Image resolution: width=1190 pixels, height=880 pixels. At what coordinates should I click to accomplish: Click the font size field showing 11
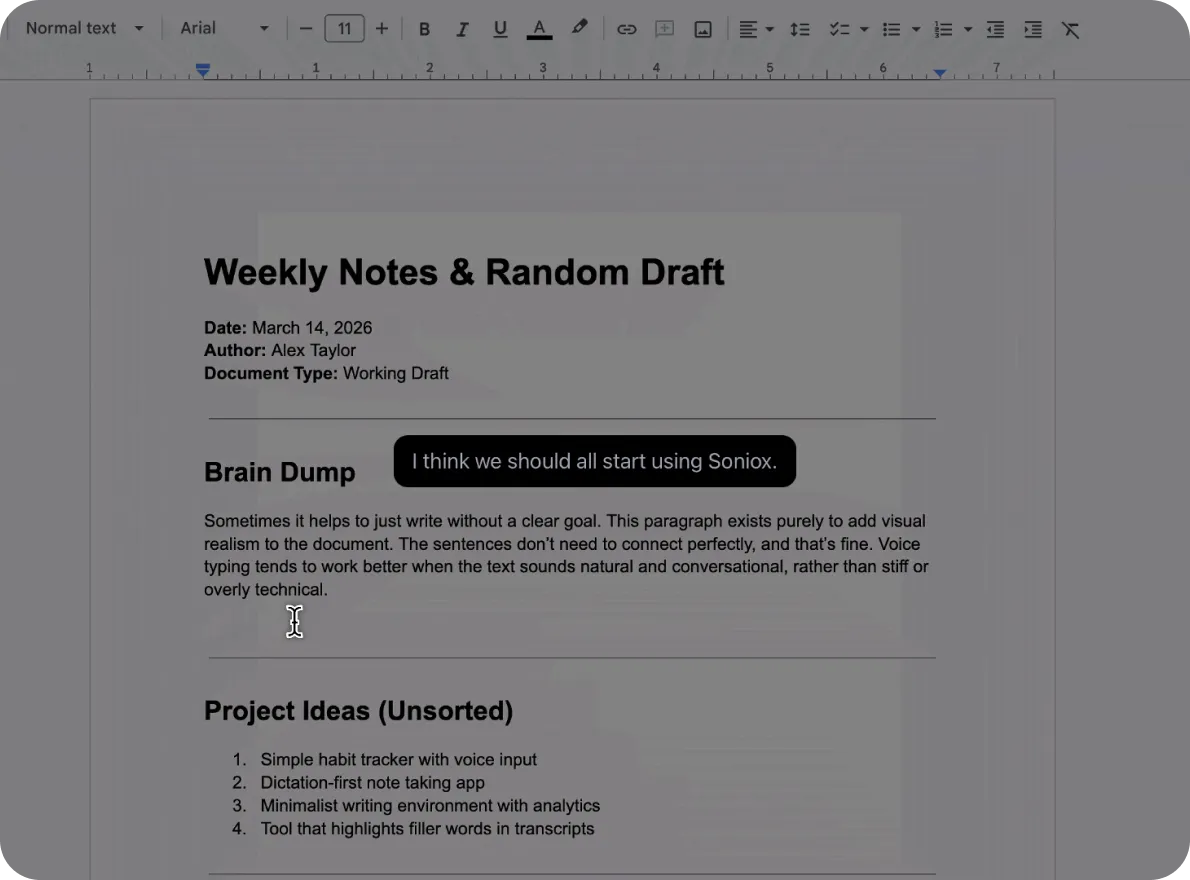(x=344, y=29)
